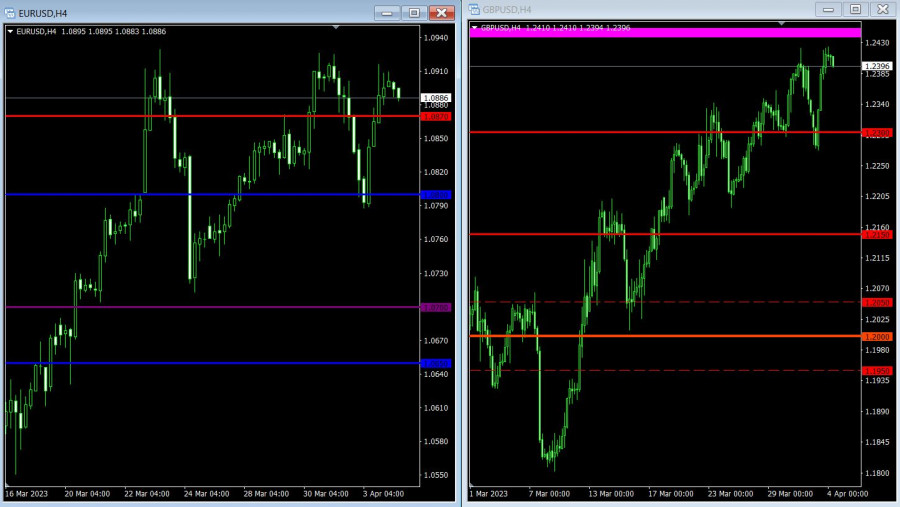This screenshot has height=507, width=900.
Task: Maximize the EURUSD,H4 chart window
Action: pyautogui.click(x=414, y=12)
